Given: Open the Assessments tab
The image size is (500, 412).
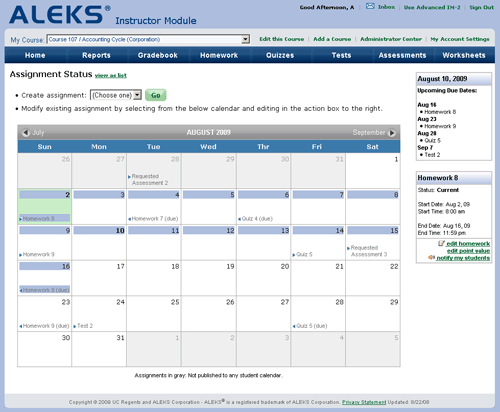Looking at the screenshot, I should [x=402, y=55].
